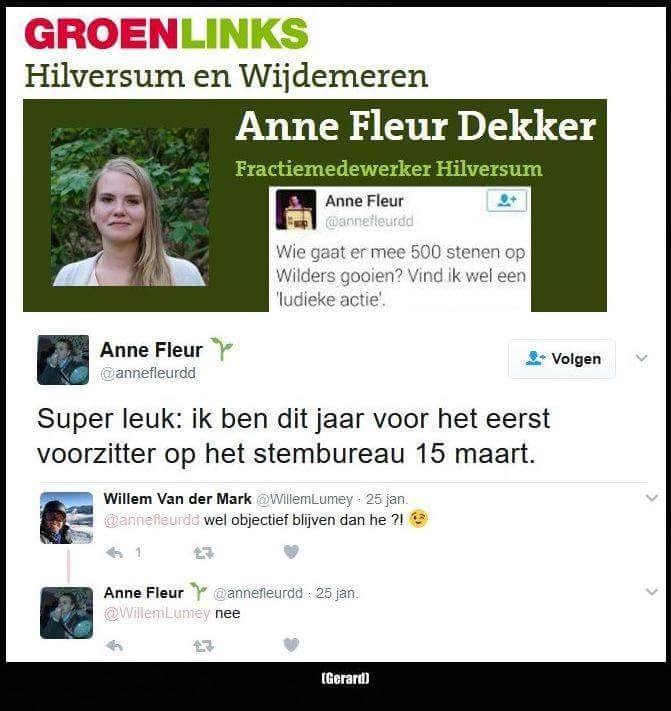Viewport: 671px width, 711px height.
Task: Open Willem Van der Mark's profile picture
Action: (66, 518)
